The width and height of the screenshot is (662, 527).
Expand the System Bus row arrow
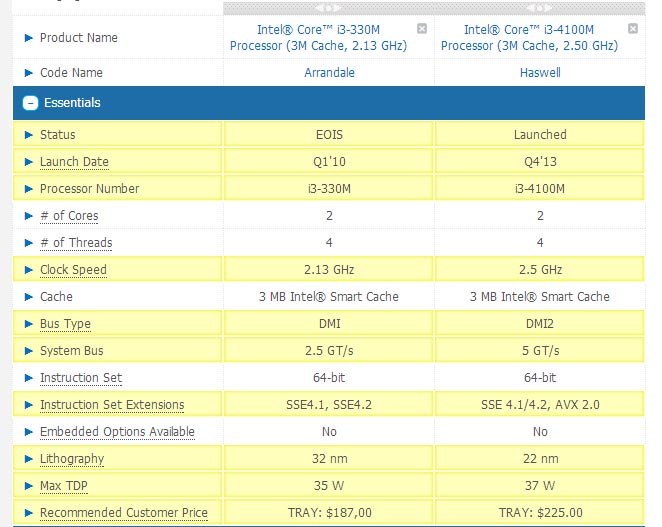(x=29, y=351)
